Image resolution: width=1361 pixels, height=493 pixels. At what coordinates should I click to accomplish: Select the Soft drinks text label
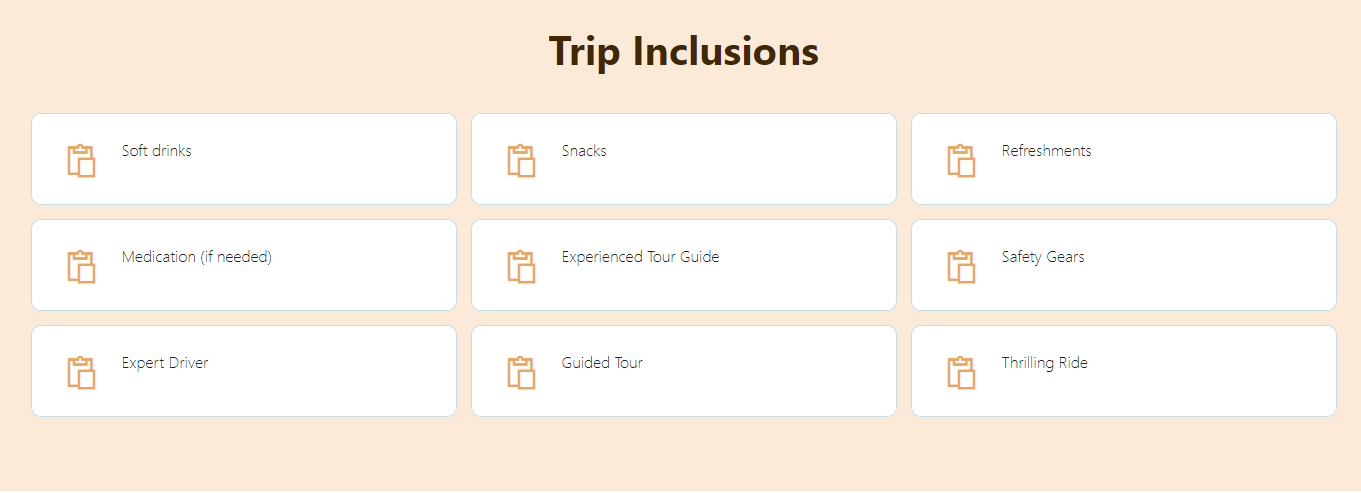157,151
